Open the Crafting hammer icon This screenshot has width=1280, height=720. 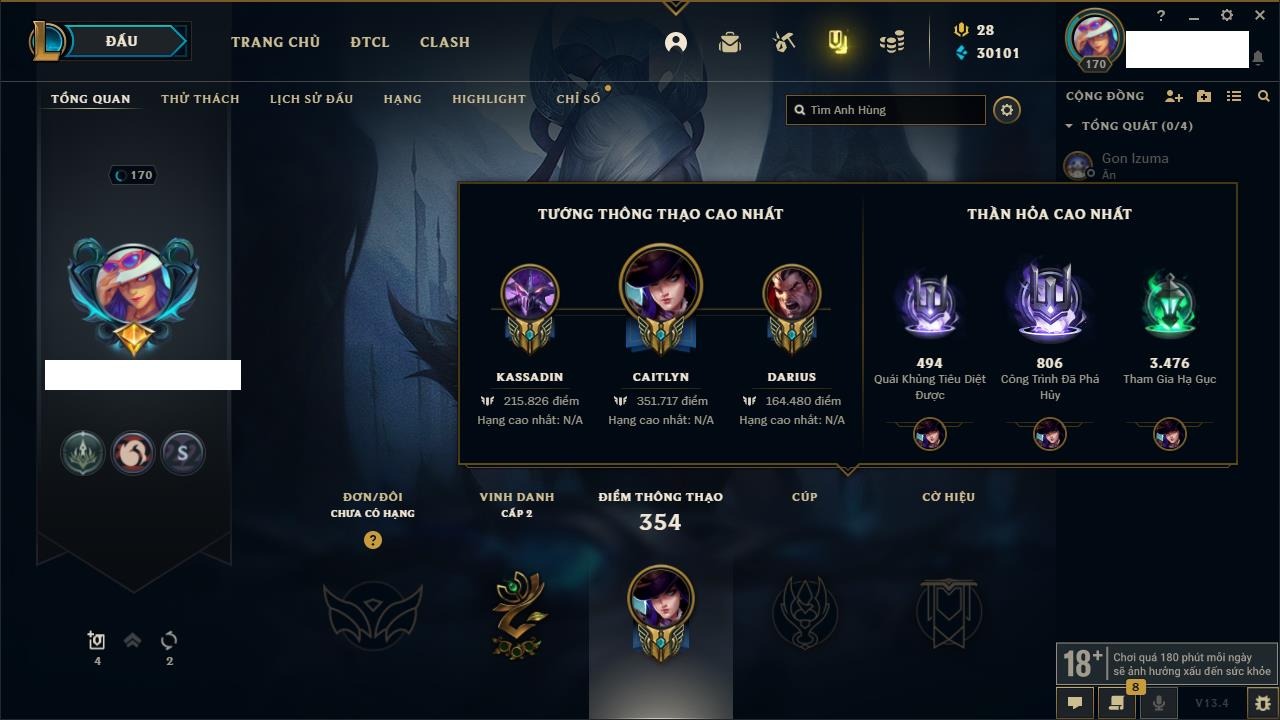tap(784, 42)
